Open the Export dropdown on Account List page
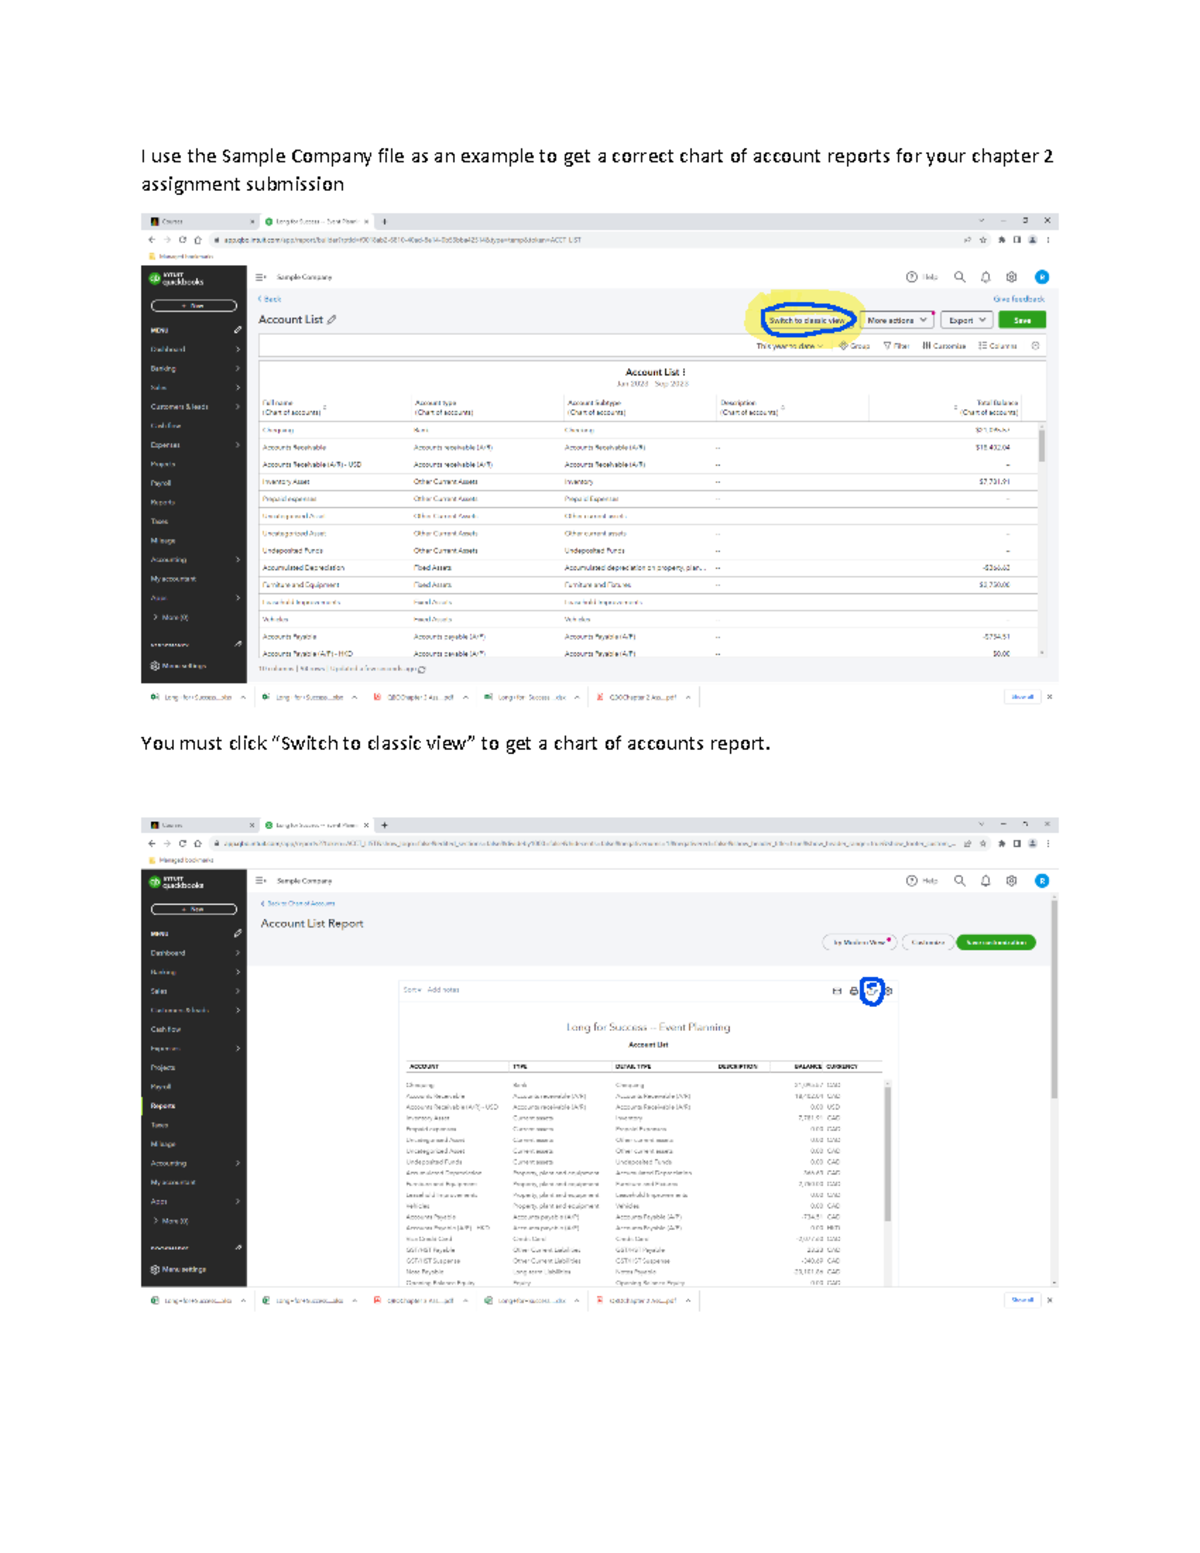This screenshot has height=1553, width=1200. pos(967,320)
